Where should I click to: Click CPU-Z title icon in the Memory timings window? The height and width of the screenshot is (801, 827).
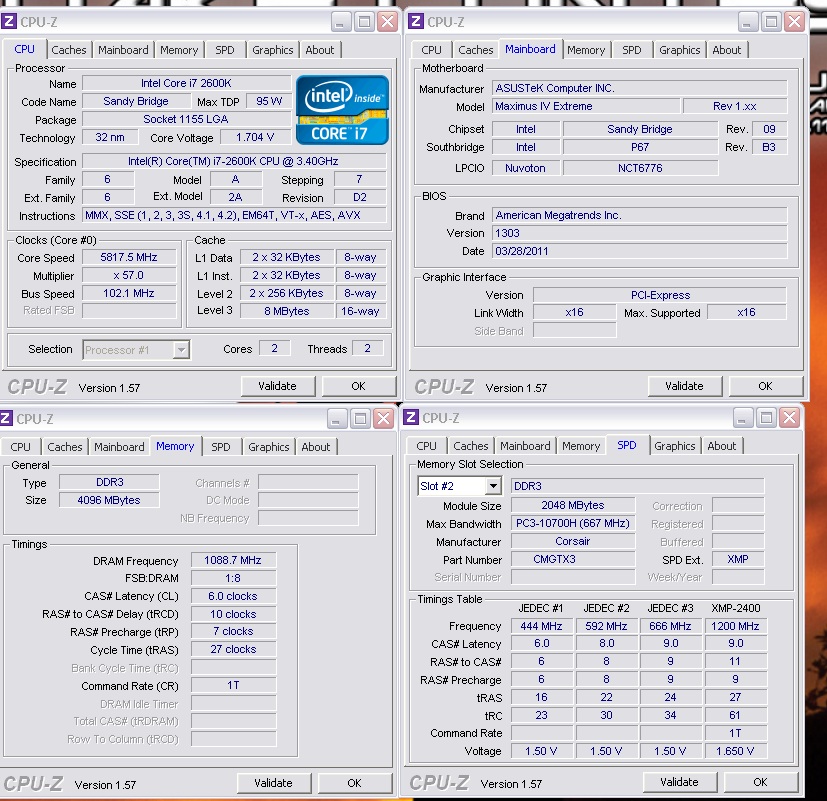pyautogui.click(x=8, y=419)
